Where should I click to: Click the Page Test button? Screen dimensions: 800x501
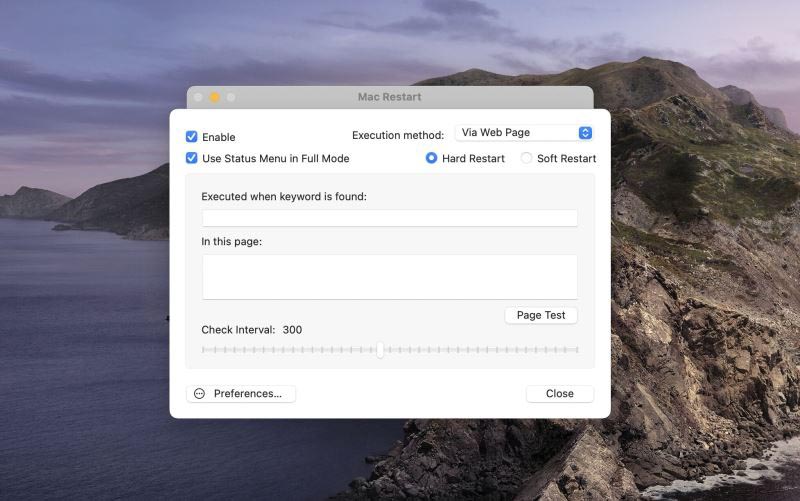pos(541,315)
